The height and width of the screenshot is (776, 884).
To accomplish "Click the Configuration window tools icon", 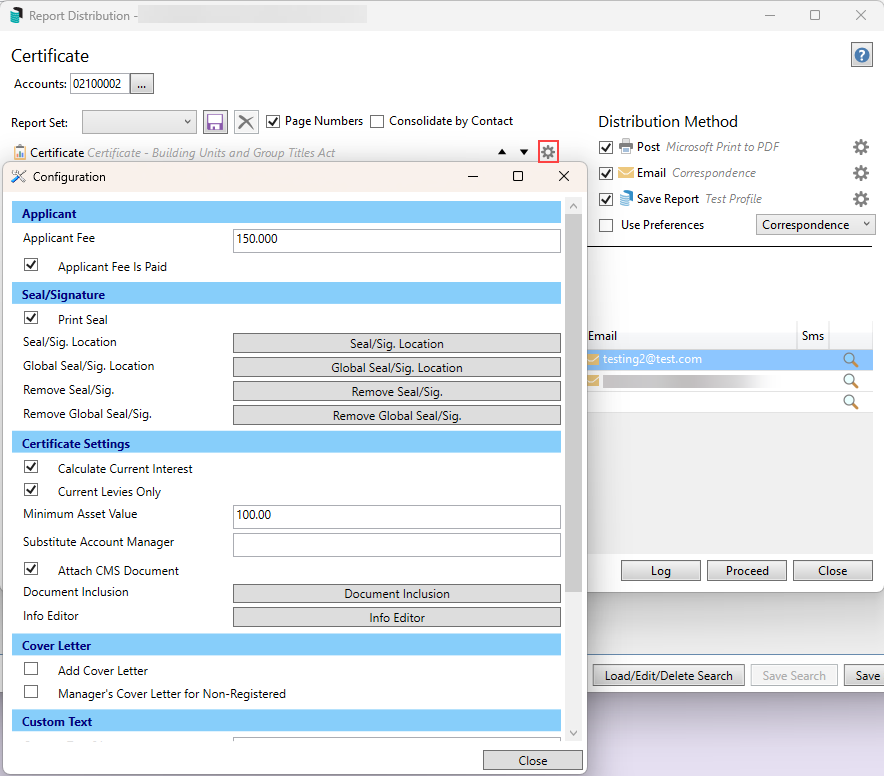I will [19, 177].
